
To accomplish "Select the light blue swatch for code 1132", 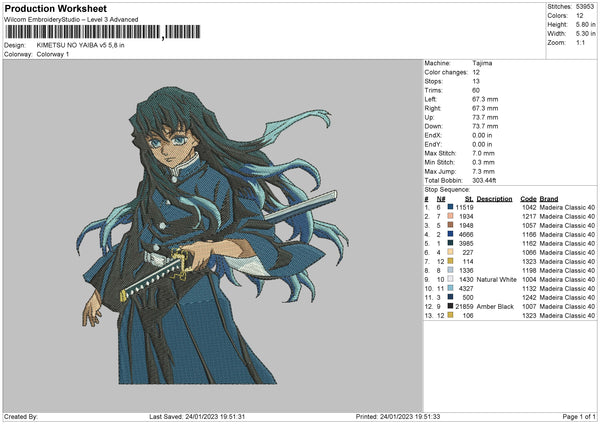I will pyautogui.click(x=450, y=288).
